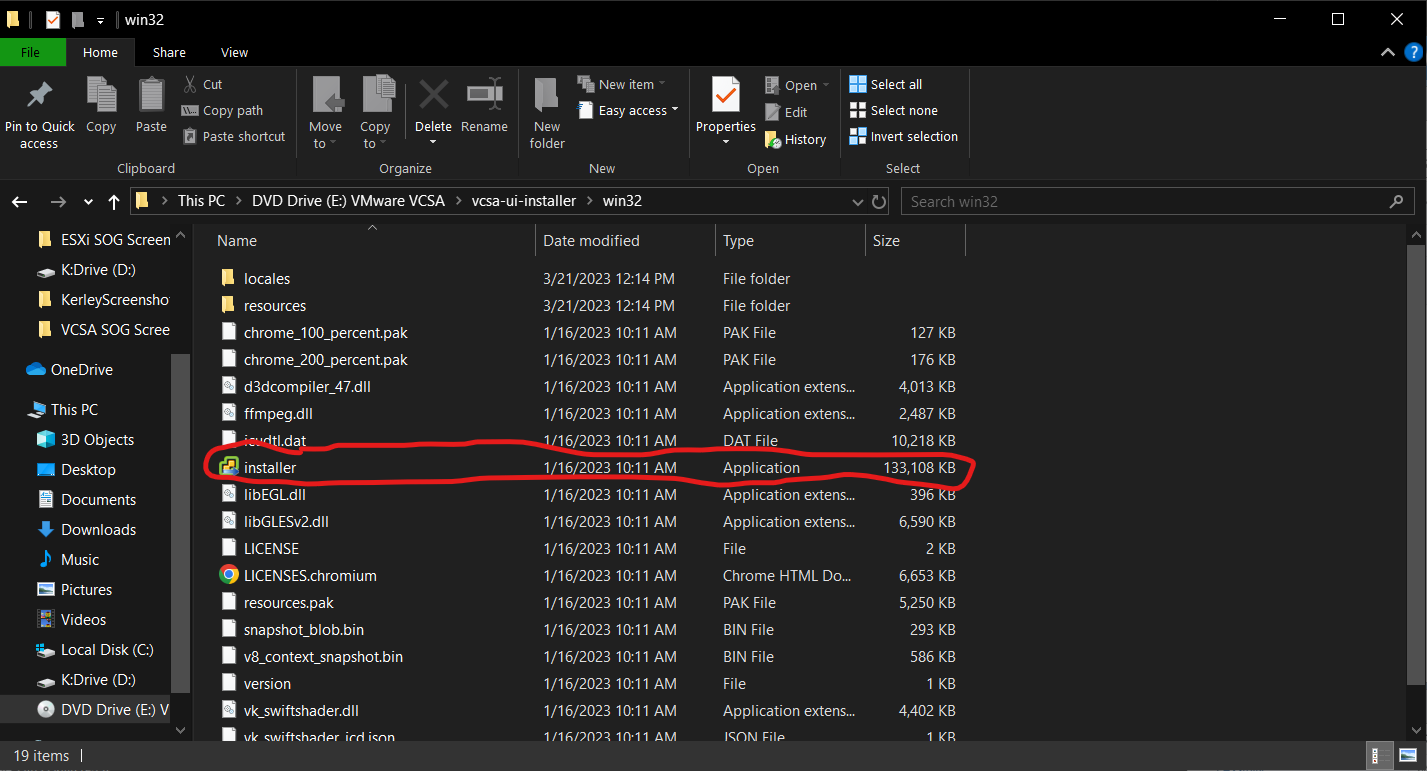
Task: Refresh the win32 folder view
Action: click(879, 202)
